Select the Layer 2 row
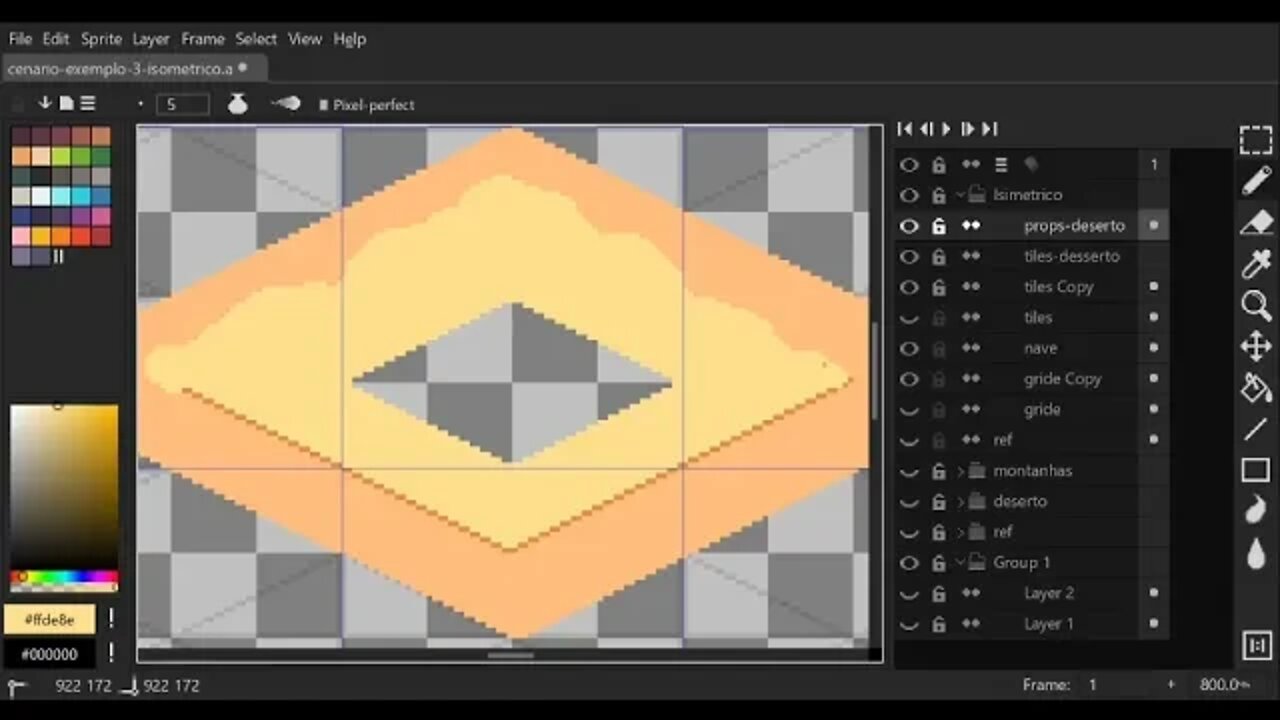This screenshot has width=1280, height=720. (x=1031, y=593)
